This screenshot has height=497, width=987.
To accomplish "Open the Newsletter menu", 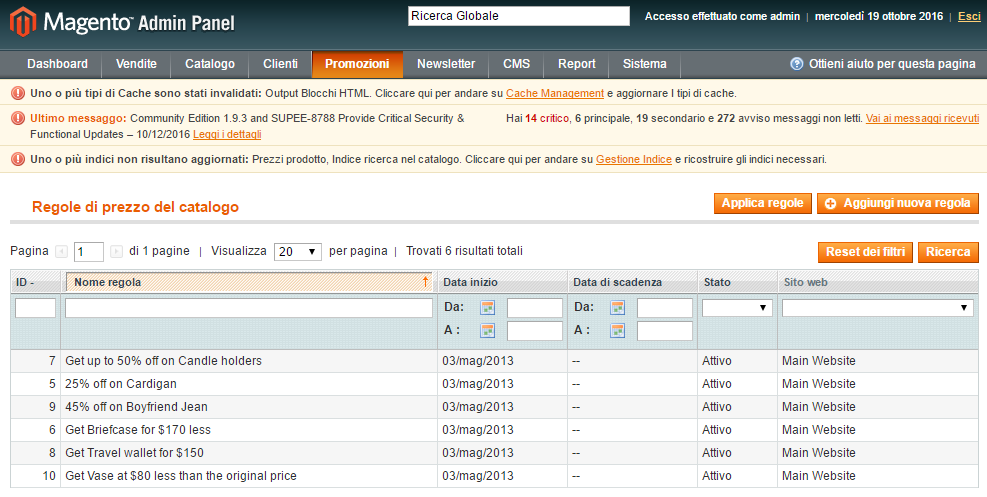I will (x=446, y=64).
